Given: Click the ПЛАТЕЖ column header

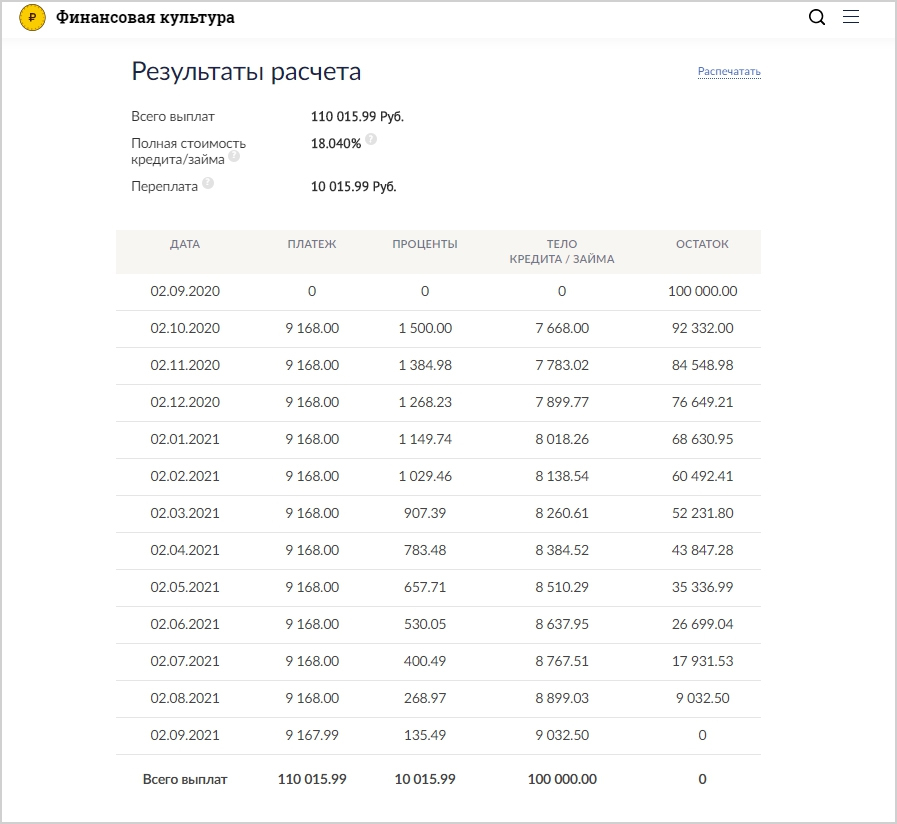Looking at the screenshot, I should tap(312, 244).
